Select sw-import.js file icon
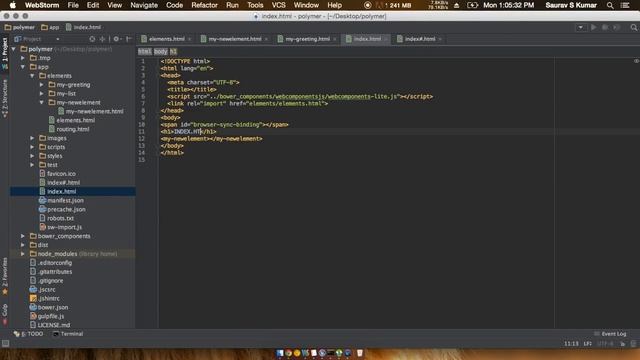 (42, 227)
